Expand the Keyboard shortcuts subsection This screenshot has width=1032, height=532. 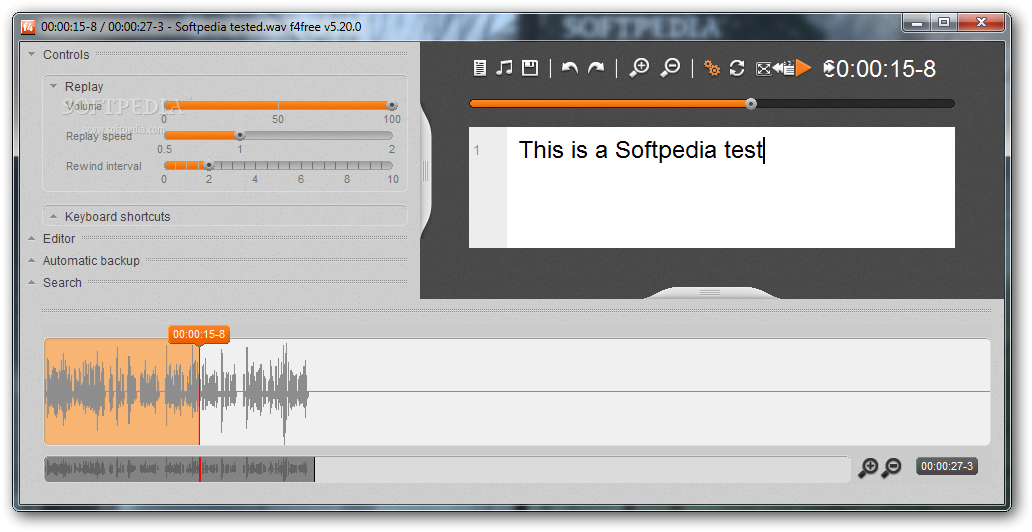tap(53, 216)
